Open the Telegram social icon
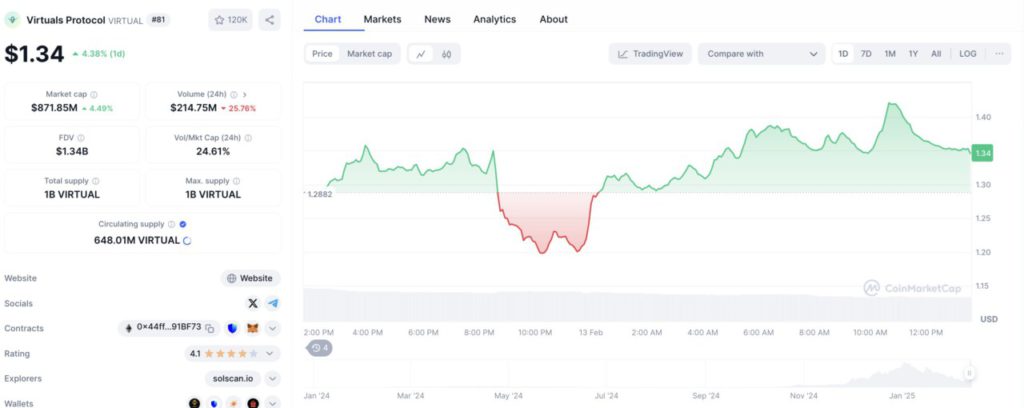1024x408 pixels. [x=273, y=304]
